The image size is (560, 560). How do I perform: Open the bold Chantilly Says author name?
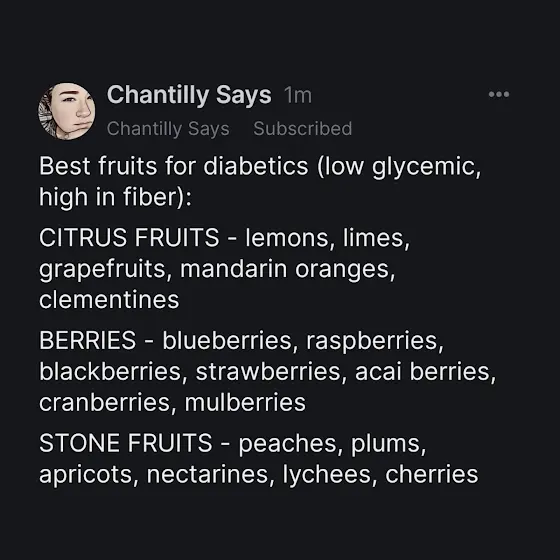(x=189, y=95)
